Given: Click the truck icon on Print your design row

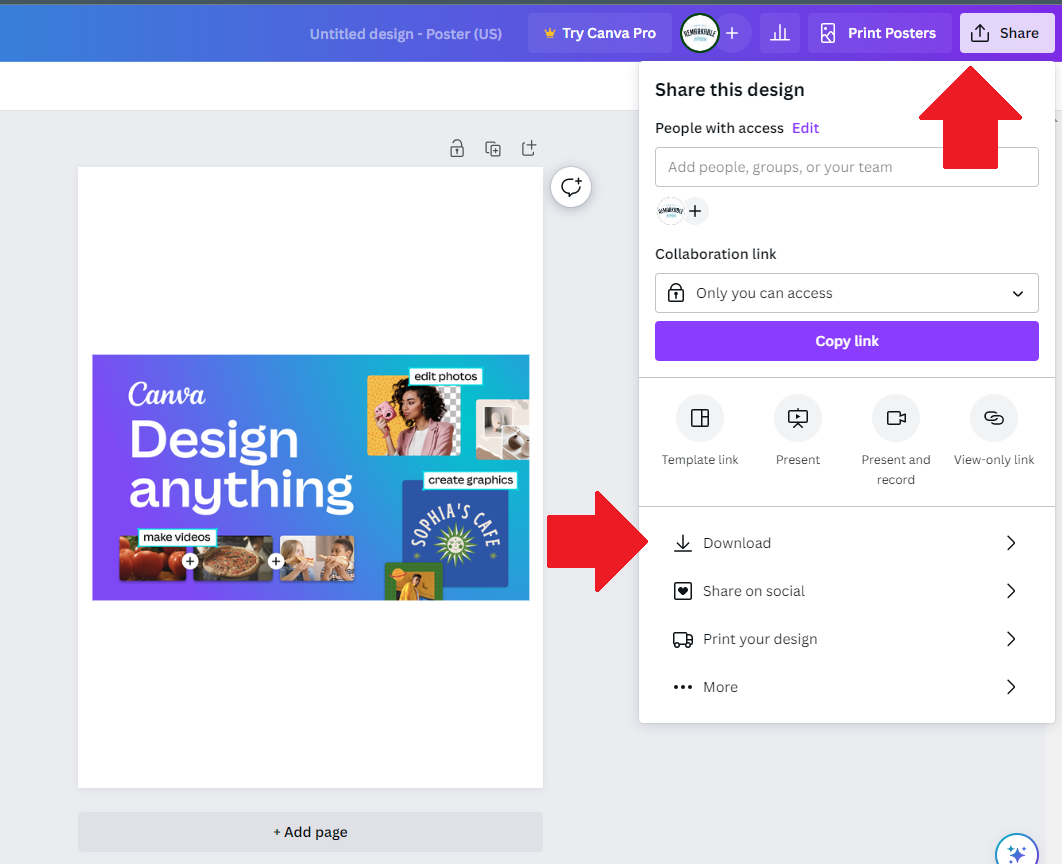Looking at the screenshot, I should [x=683, y=639].
